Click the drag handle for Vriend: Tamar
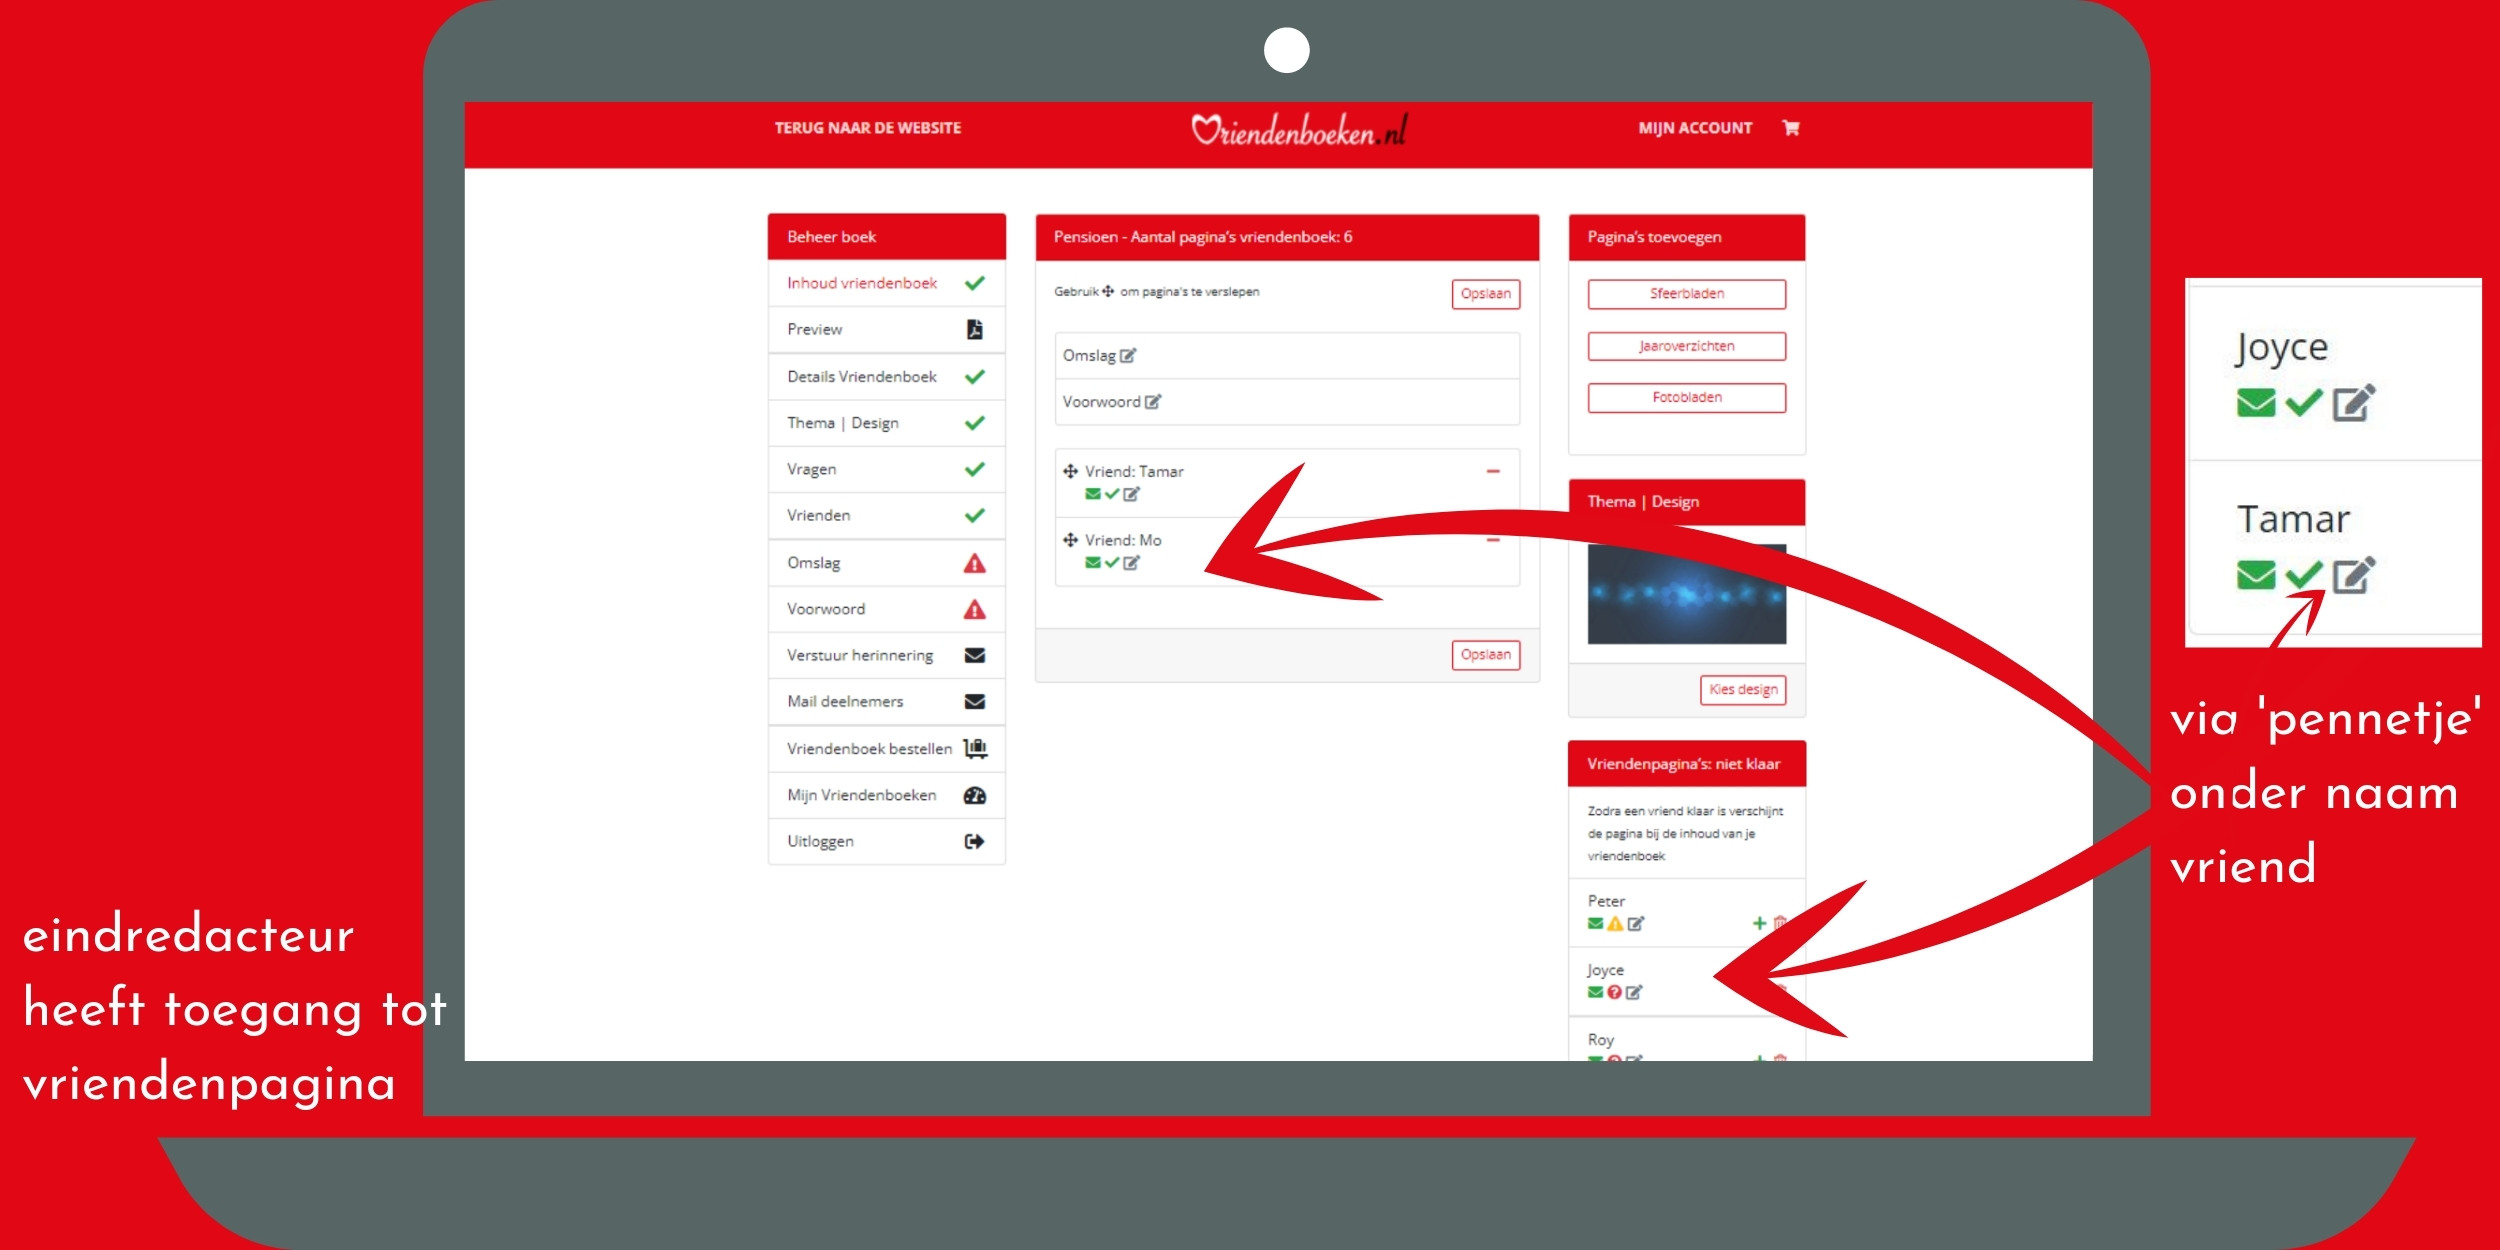Screen dimensions: 2500x1250 (1070, 471)
